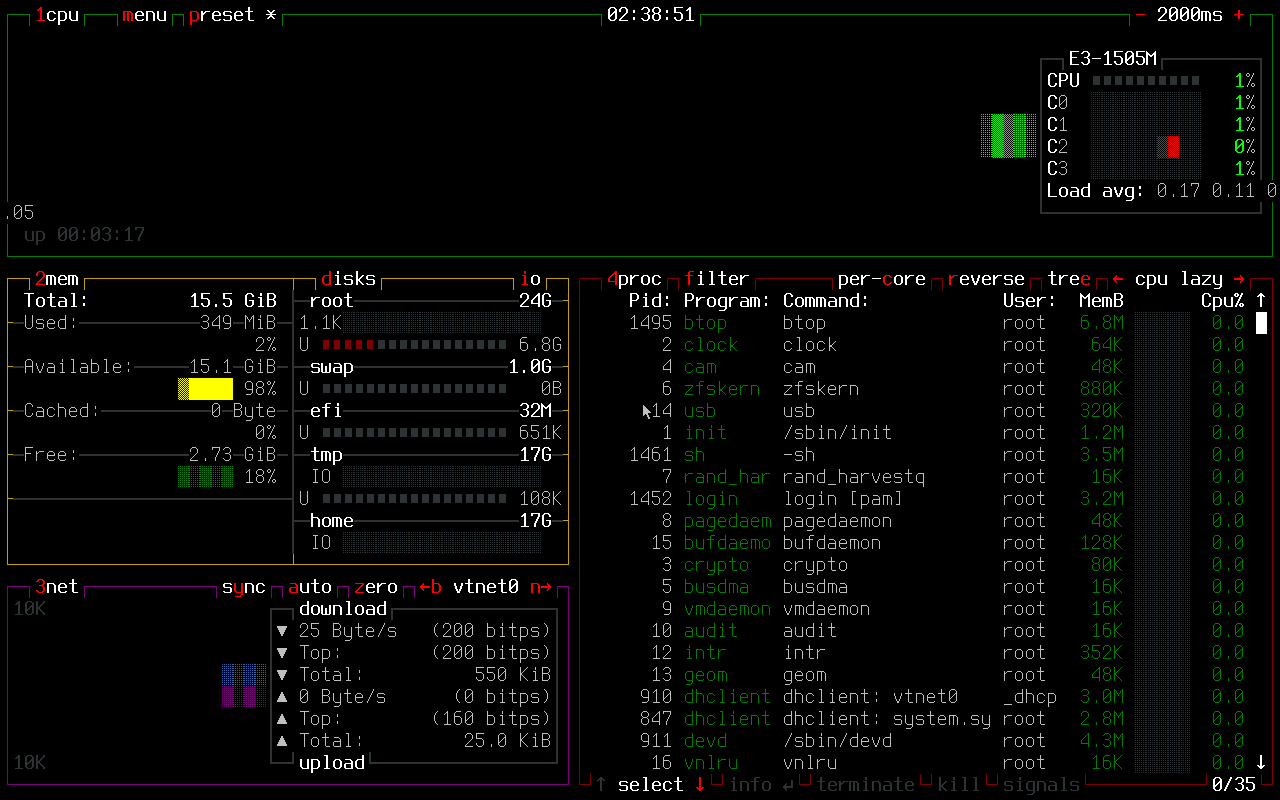Click the plus to increase update interval
The height and width of the screenshot is (800, 1280).
(x=1239, y=15)
